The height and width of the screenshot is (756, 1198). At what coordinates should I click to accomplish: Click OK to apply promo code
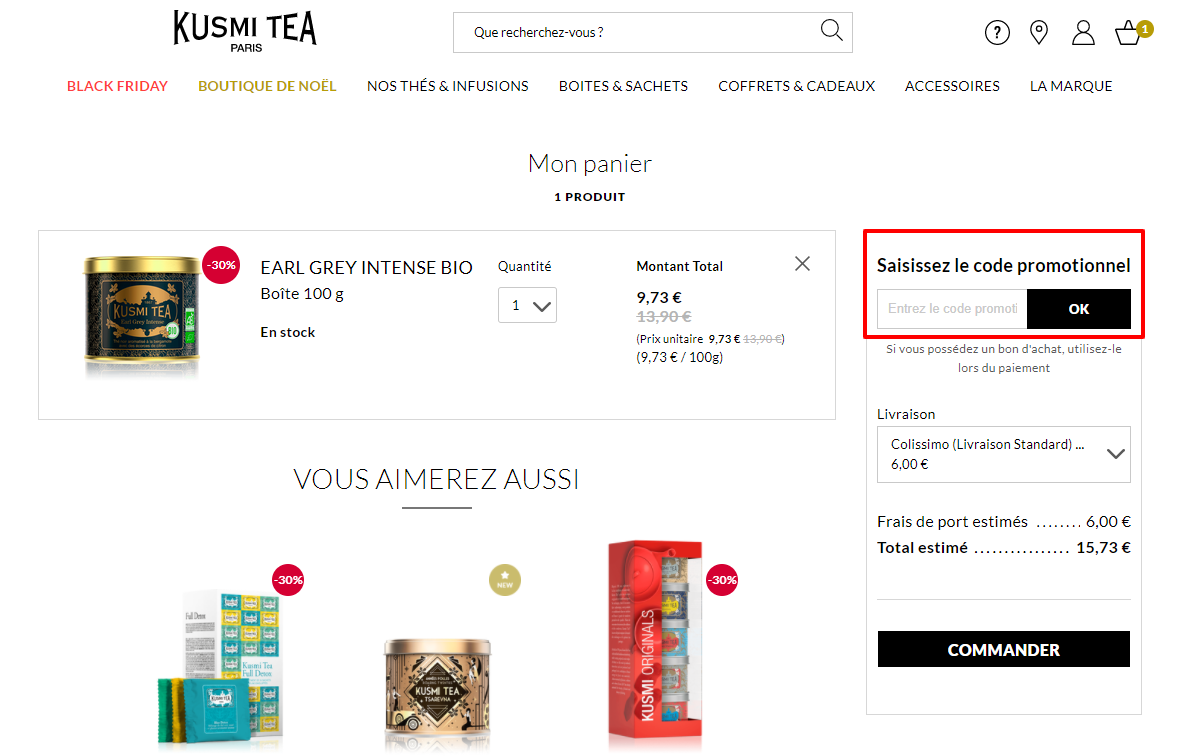click(1079, 309)
